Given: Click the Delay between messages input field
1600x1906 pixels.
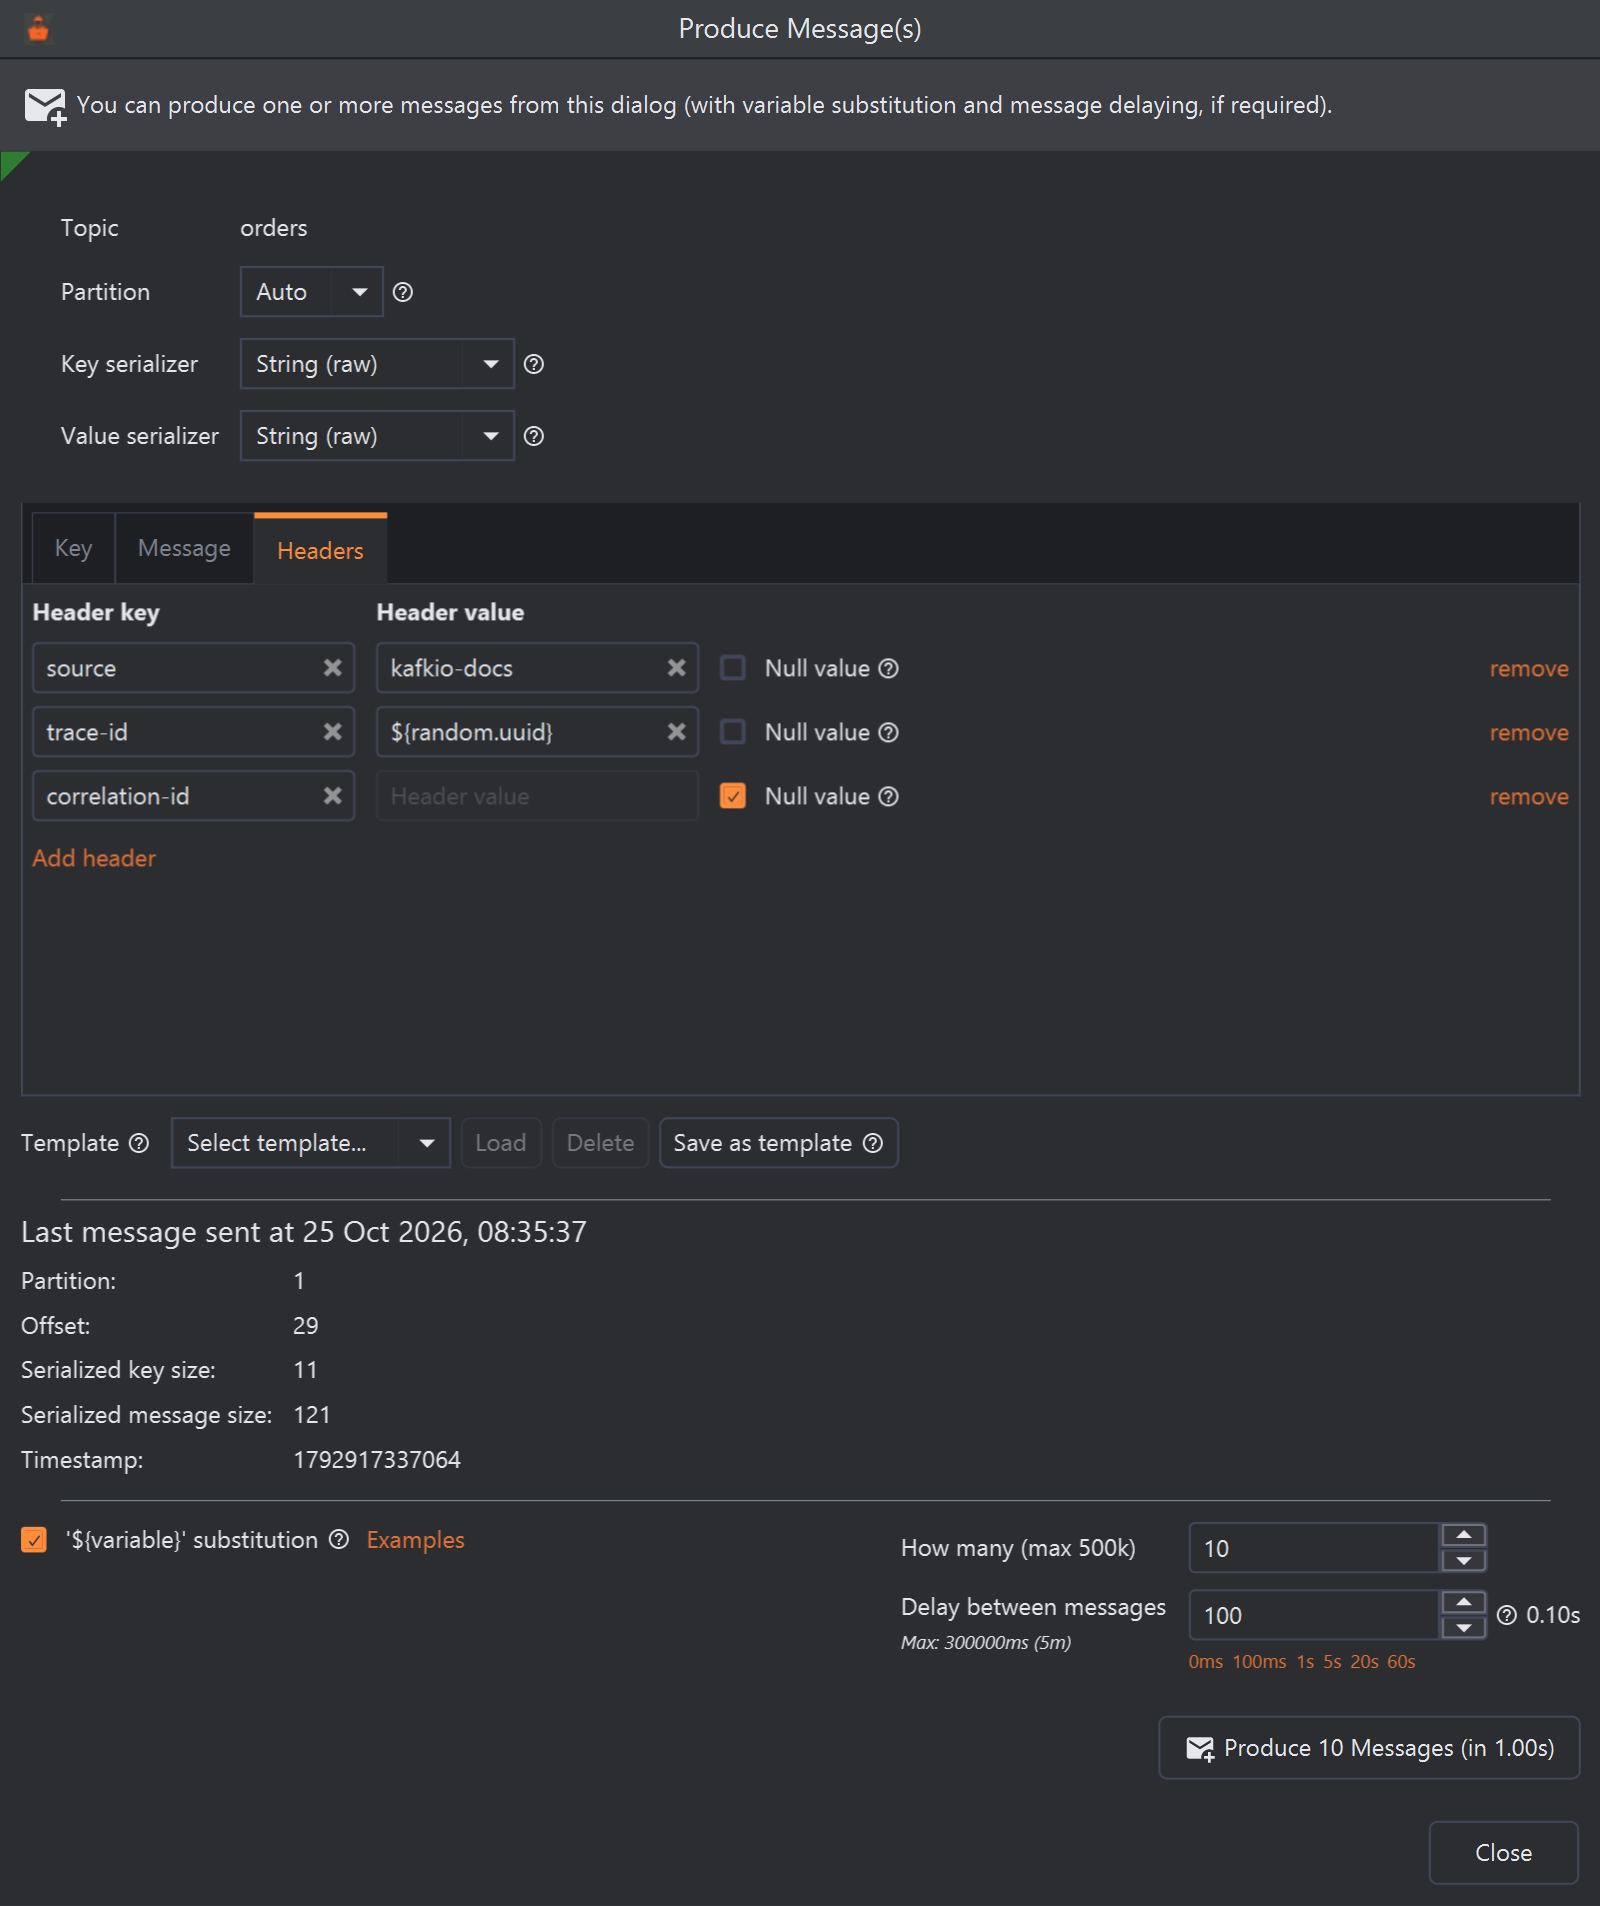Looking at the screenshot, I should [1314, 1615].
